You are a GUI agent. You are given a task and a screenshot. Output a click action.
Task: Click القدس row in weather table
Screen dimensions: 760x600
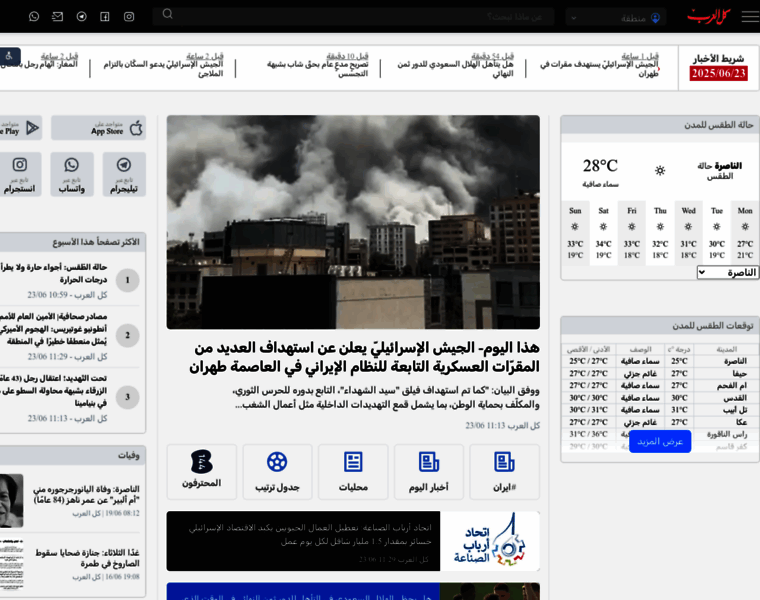point(660,398)
